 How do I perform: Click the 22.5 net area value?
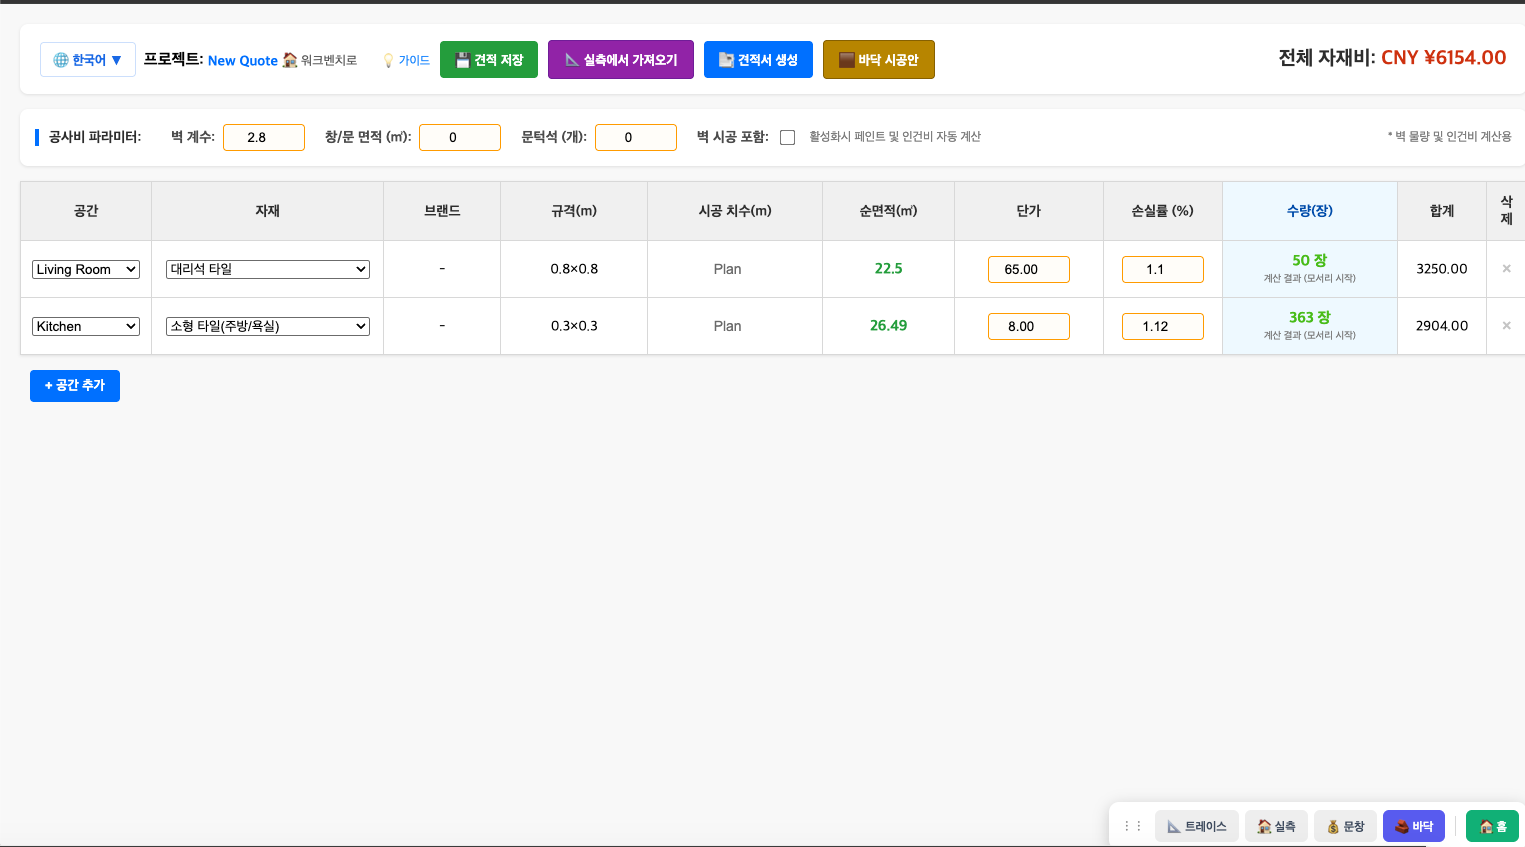pos(888,269)
